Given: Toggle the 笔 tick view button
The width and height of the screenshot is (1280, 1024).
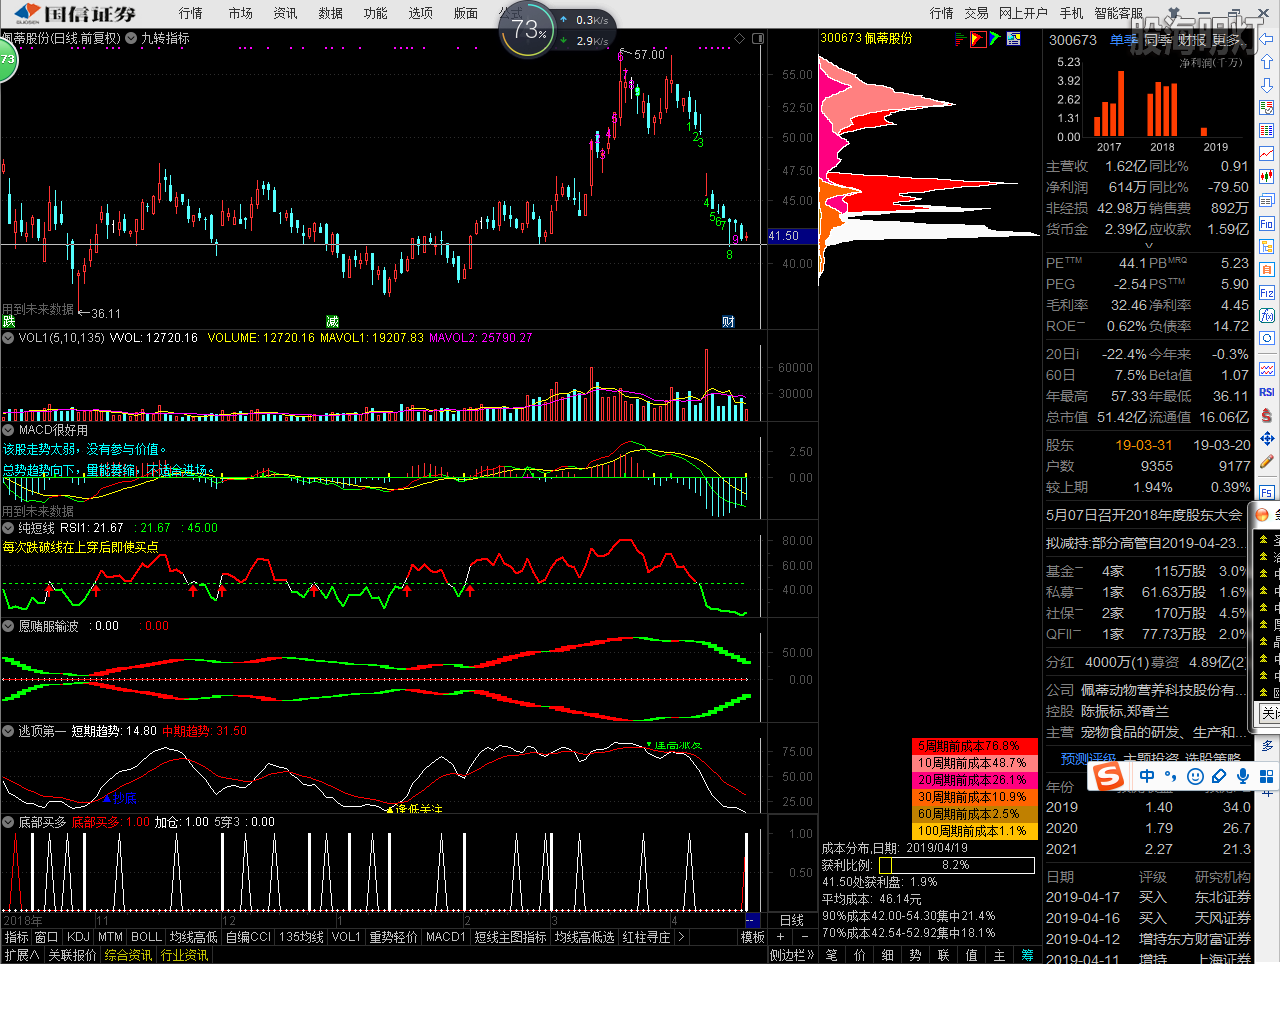Looking at the screenshot, I should click(x=832, y=955).
